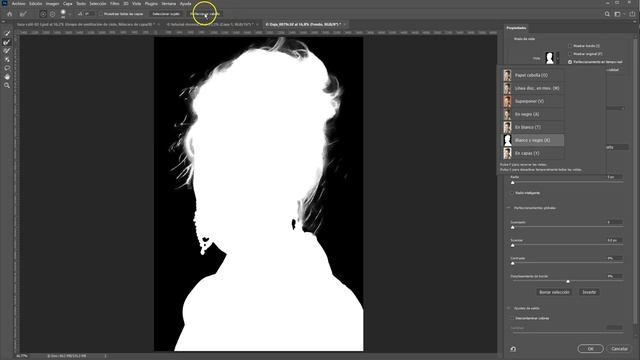640x360 pixels.
Task: Choose Superponer view mode
Action: (533, 101)
